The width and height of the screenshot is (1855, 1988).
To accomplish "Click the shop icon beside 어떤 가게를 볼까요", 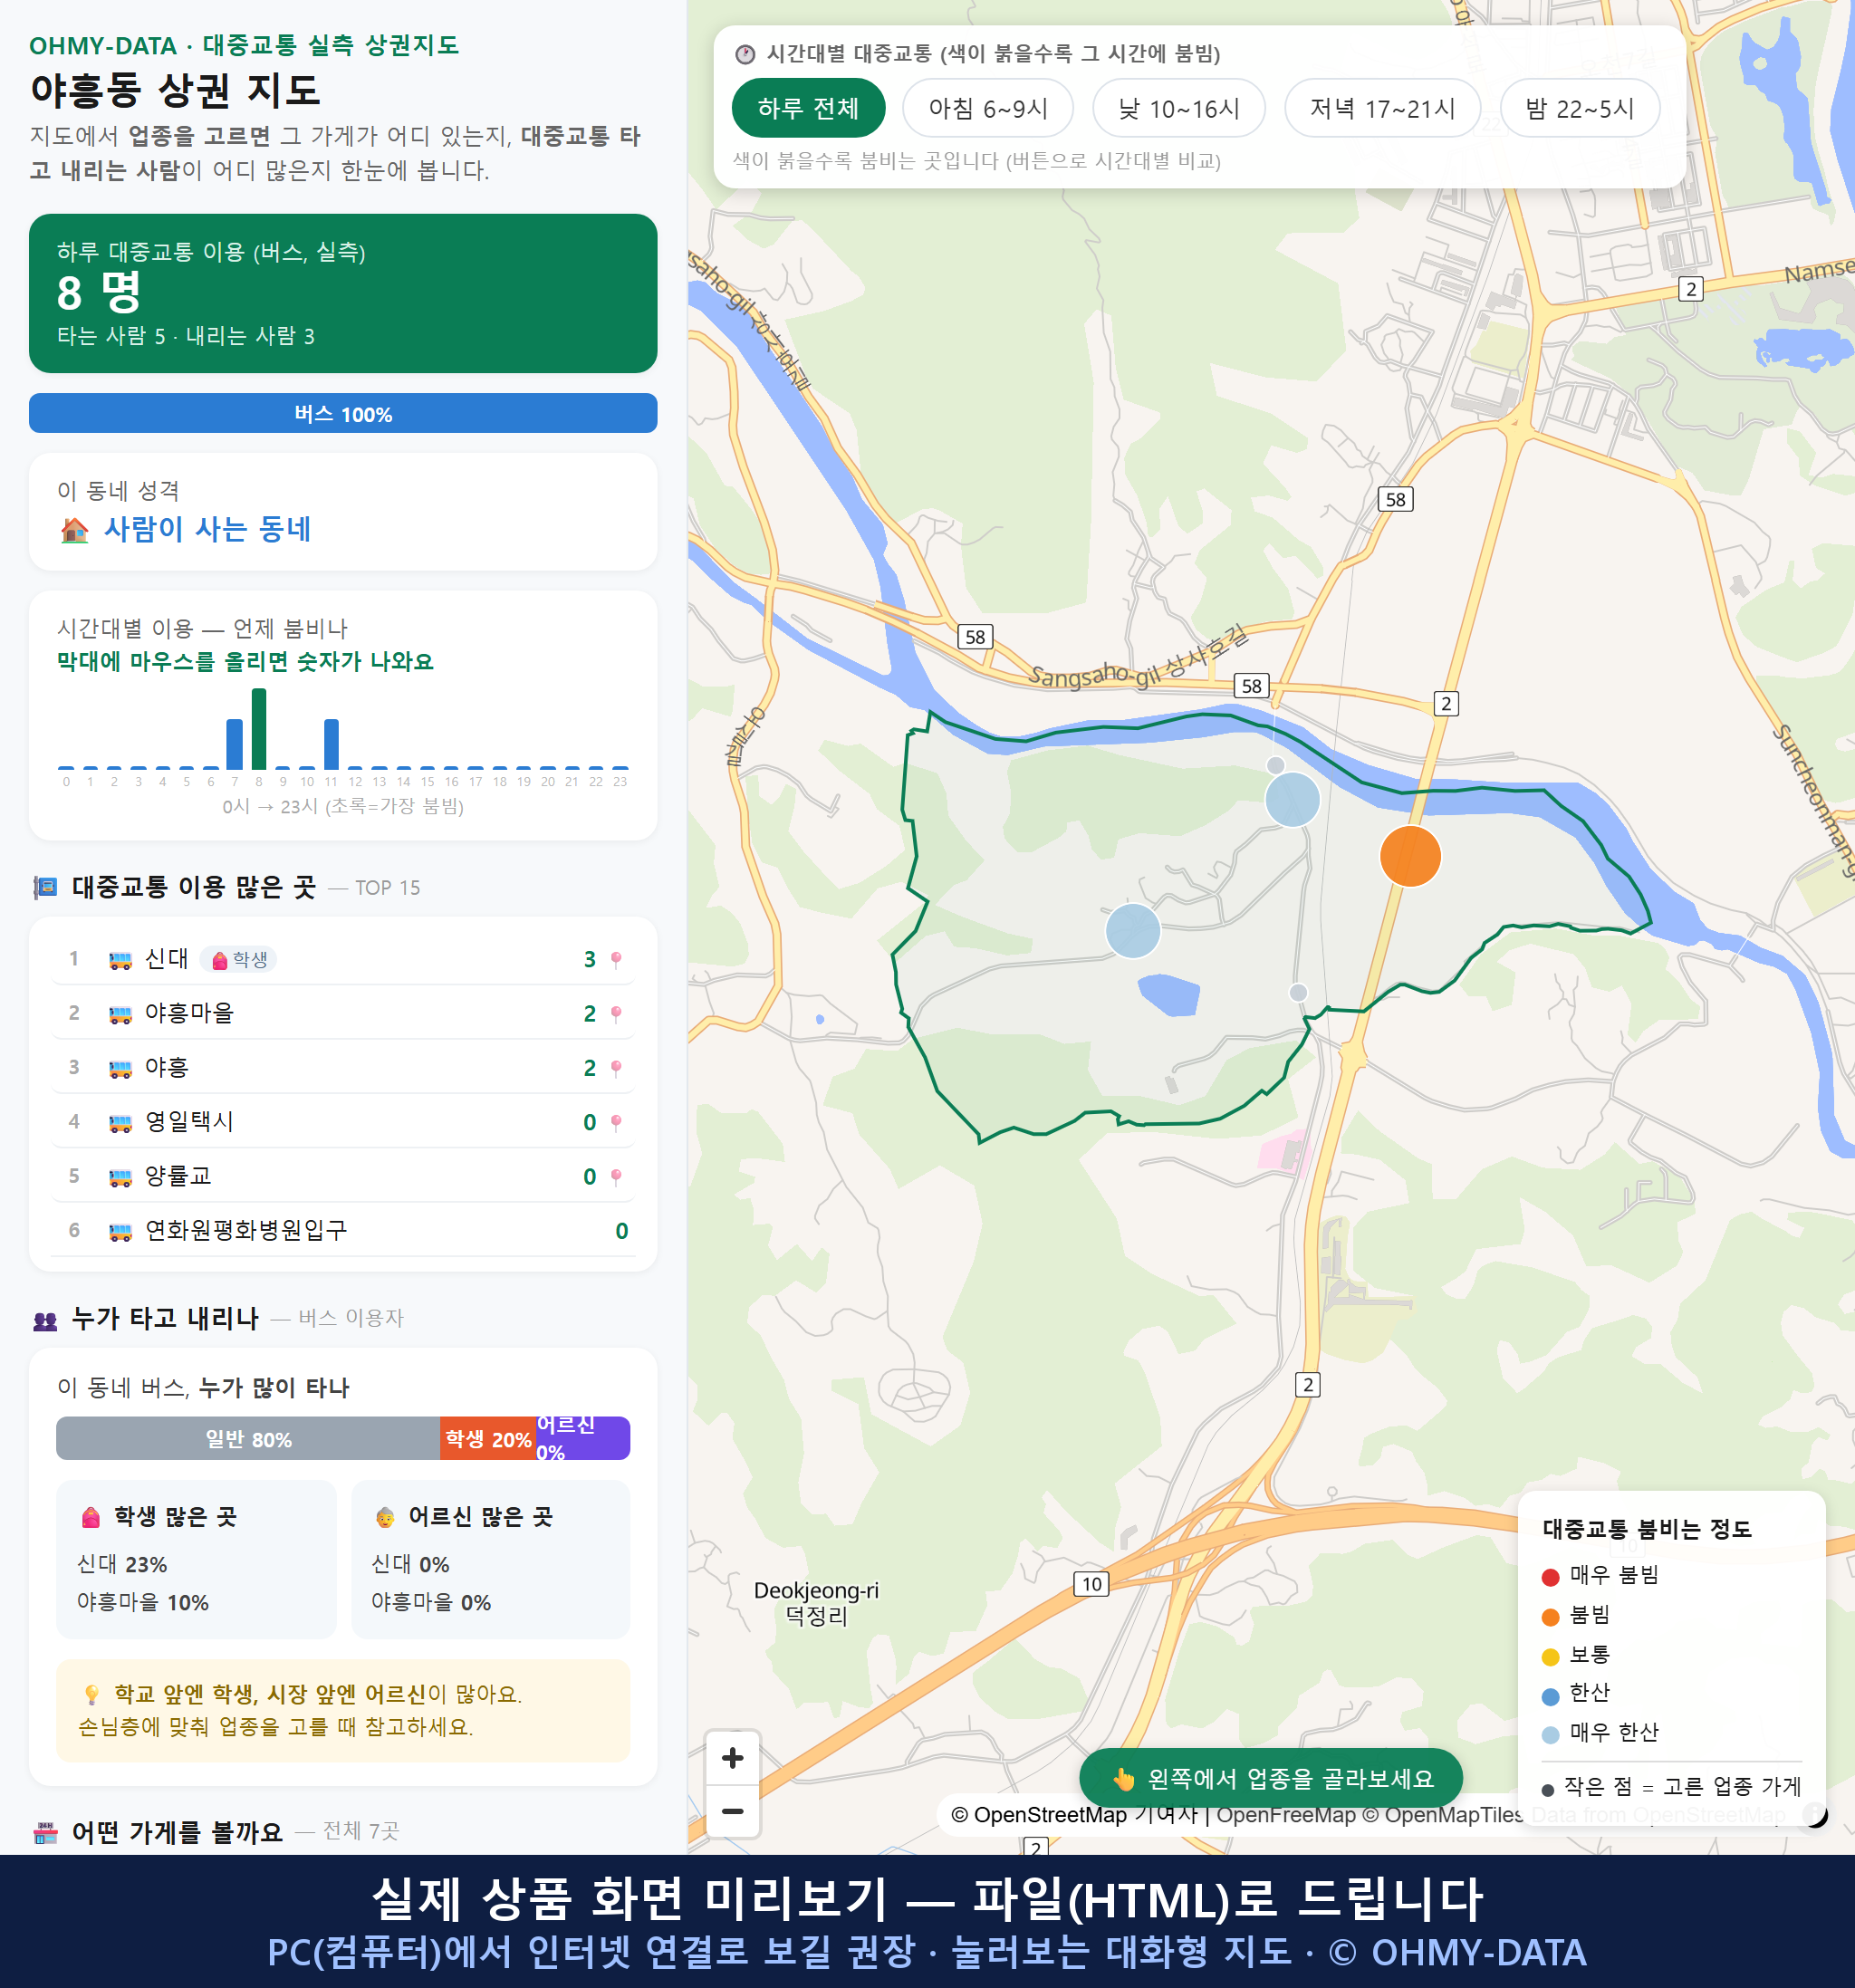I will pyautogui.click(x=45, y=1832).
